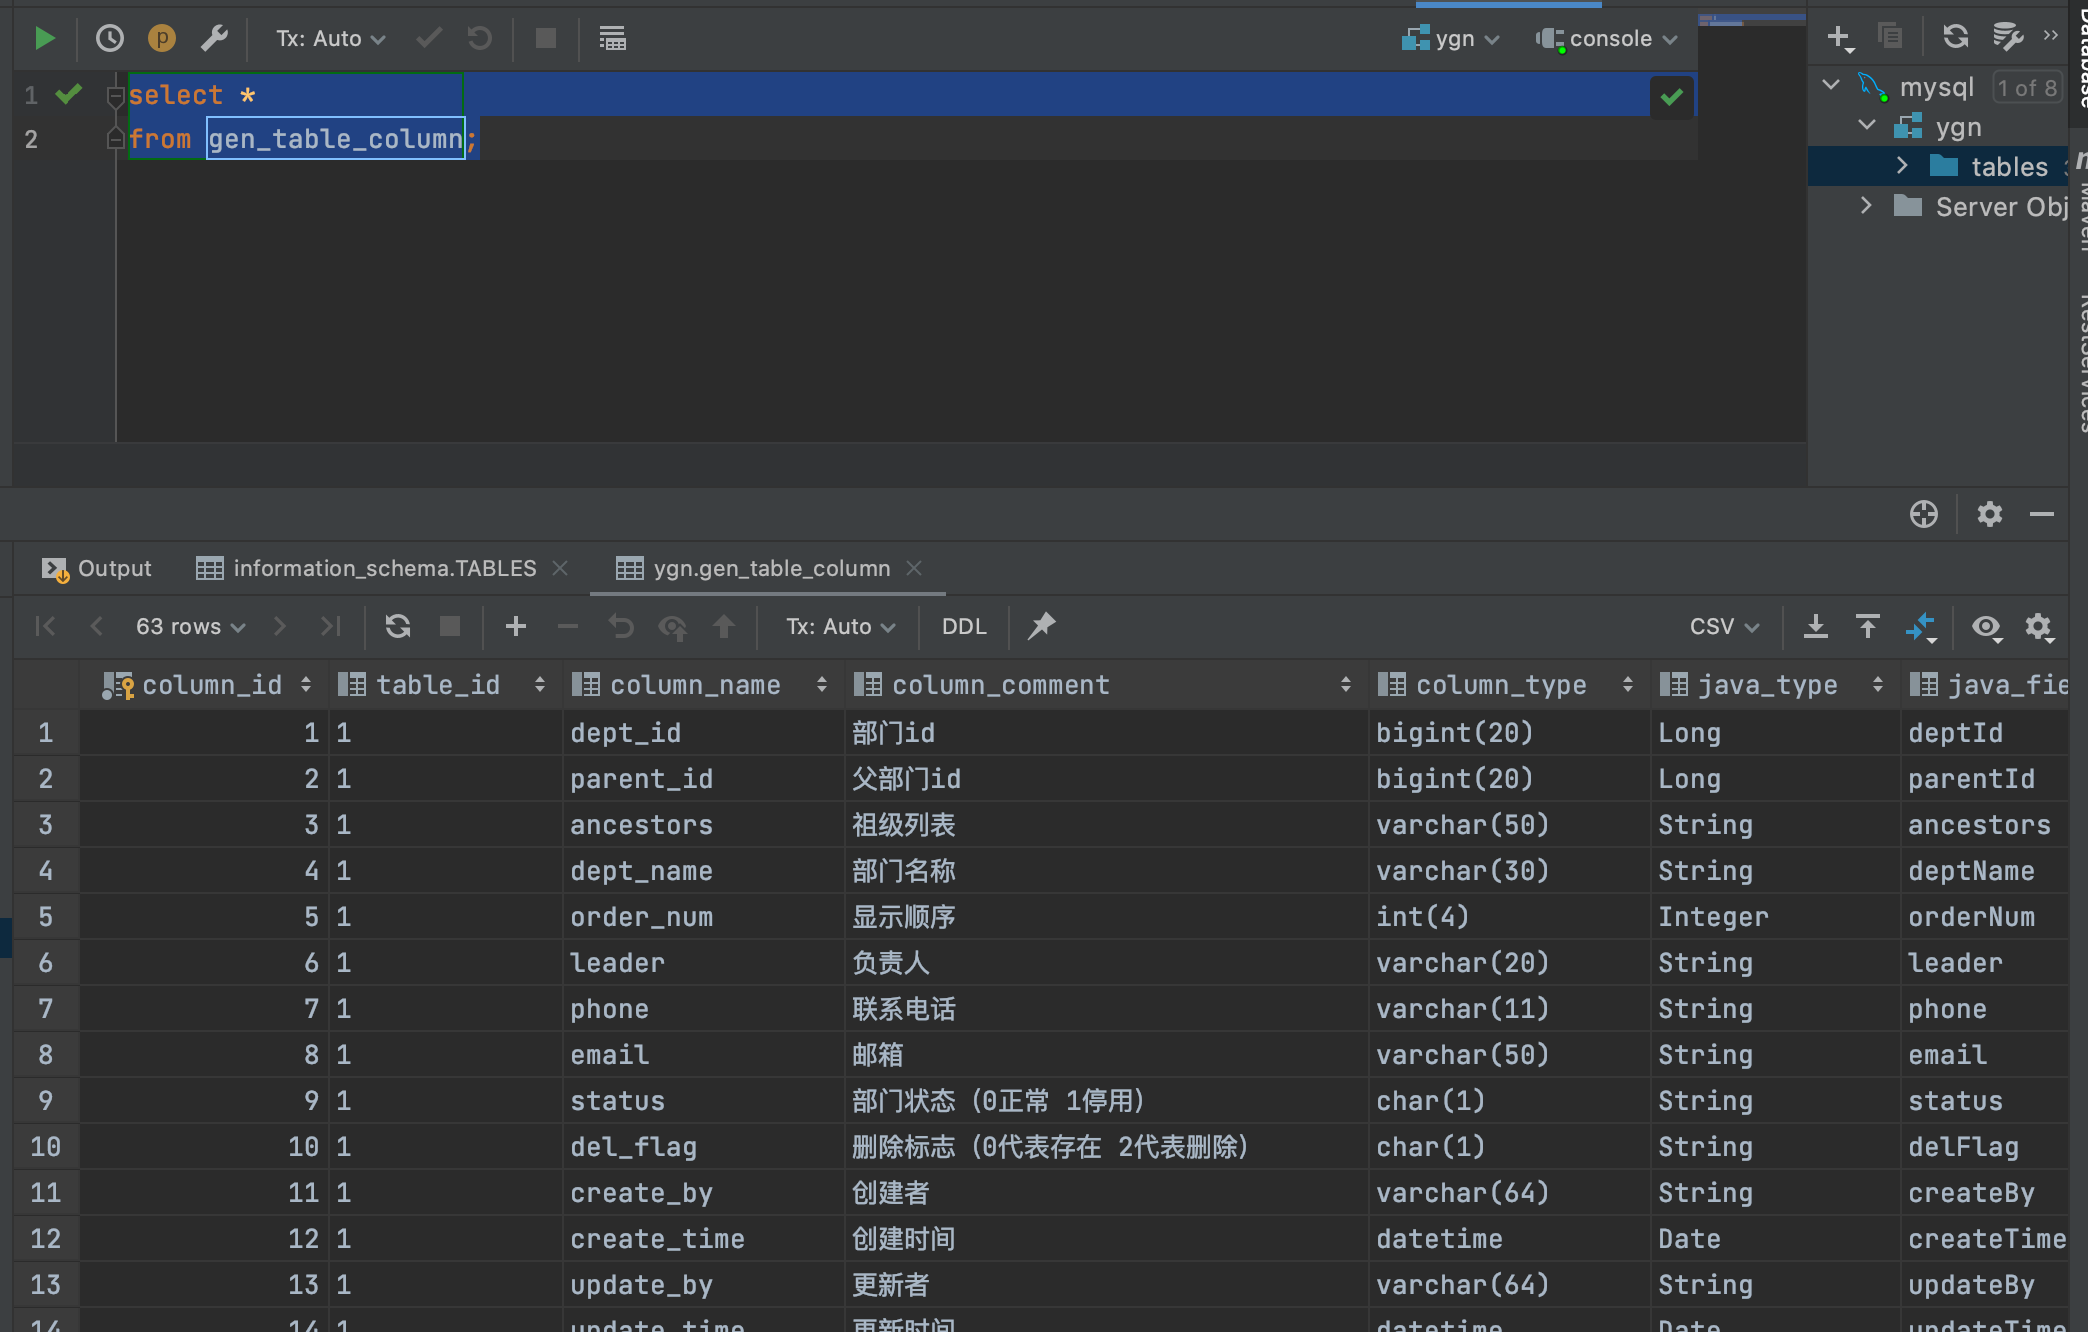The image size is (2088, 1332).
Task: Stop execution in the editor toolbar
Action: [x=545, y=39]
